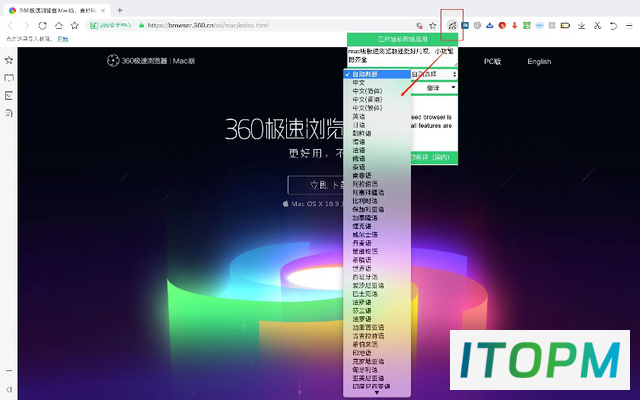
Task: Select 中文(香港) in the language list
Action: pyautogui.click(x=377, y=99)
